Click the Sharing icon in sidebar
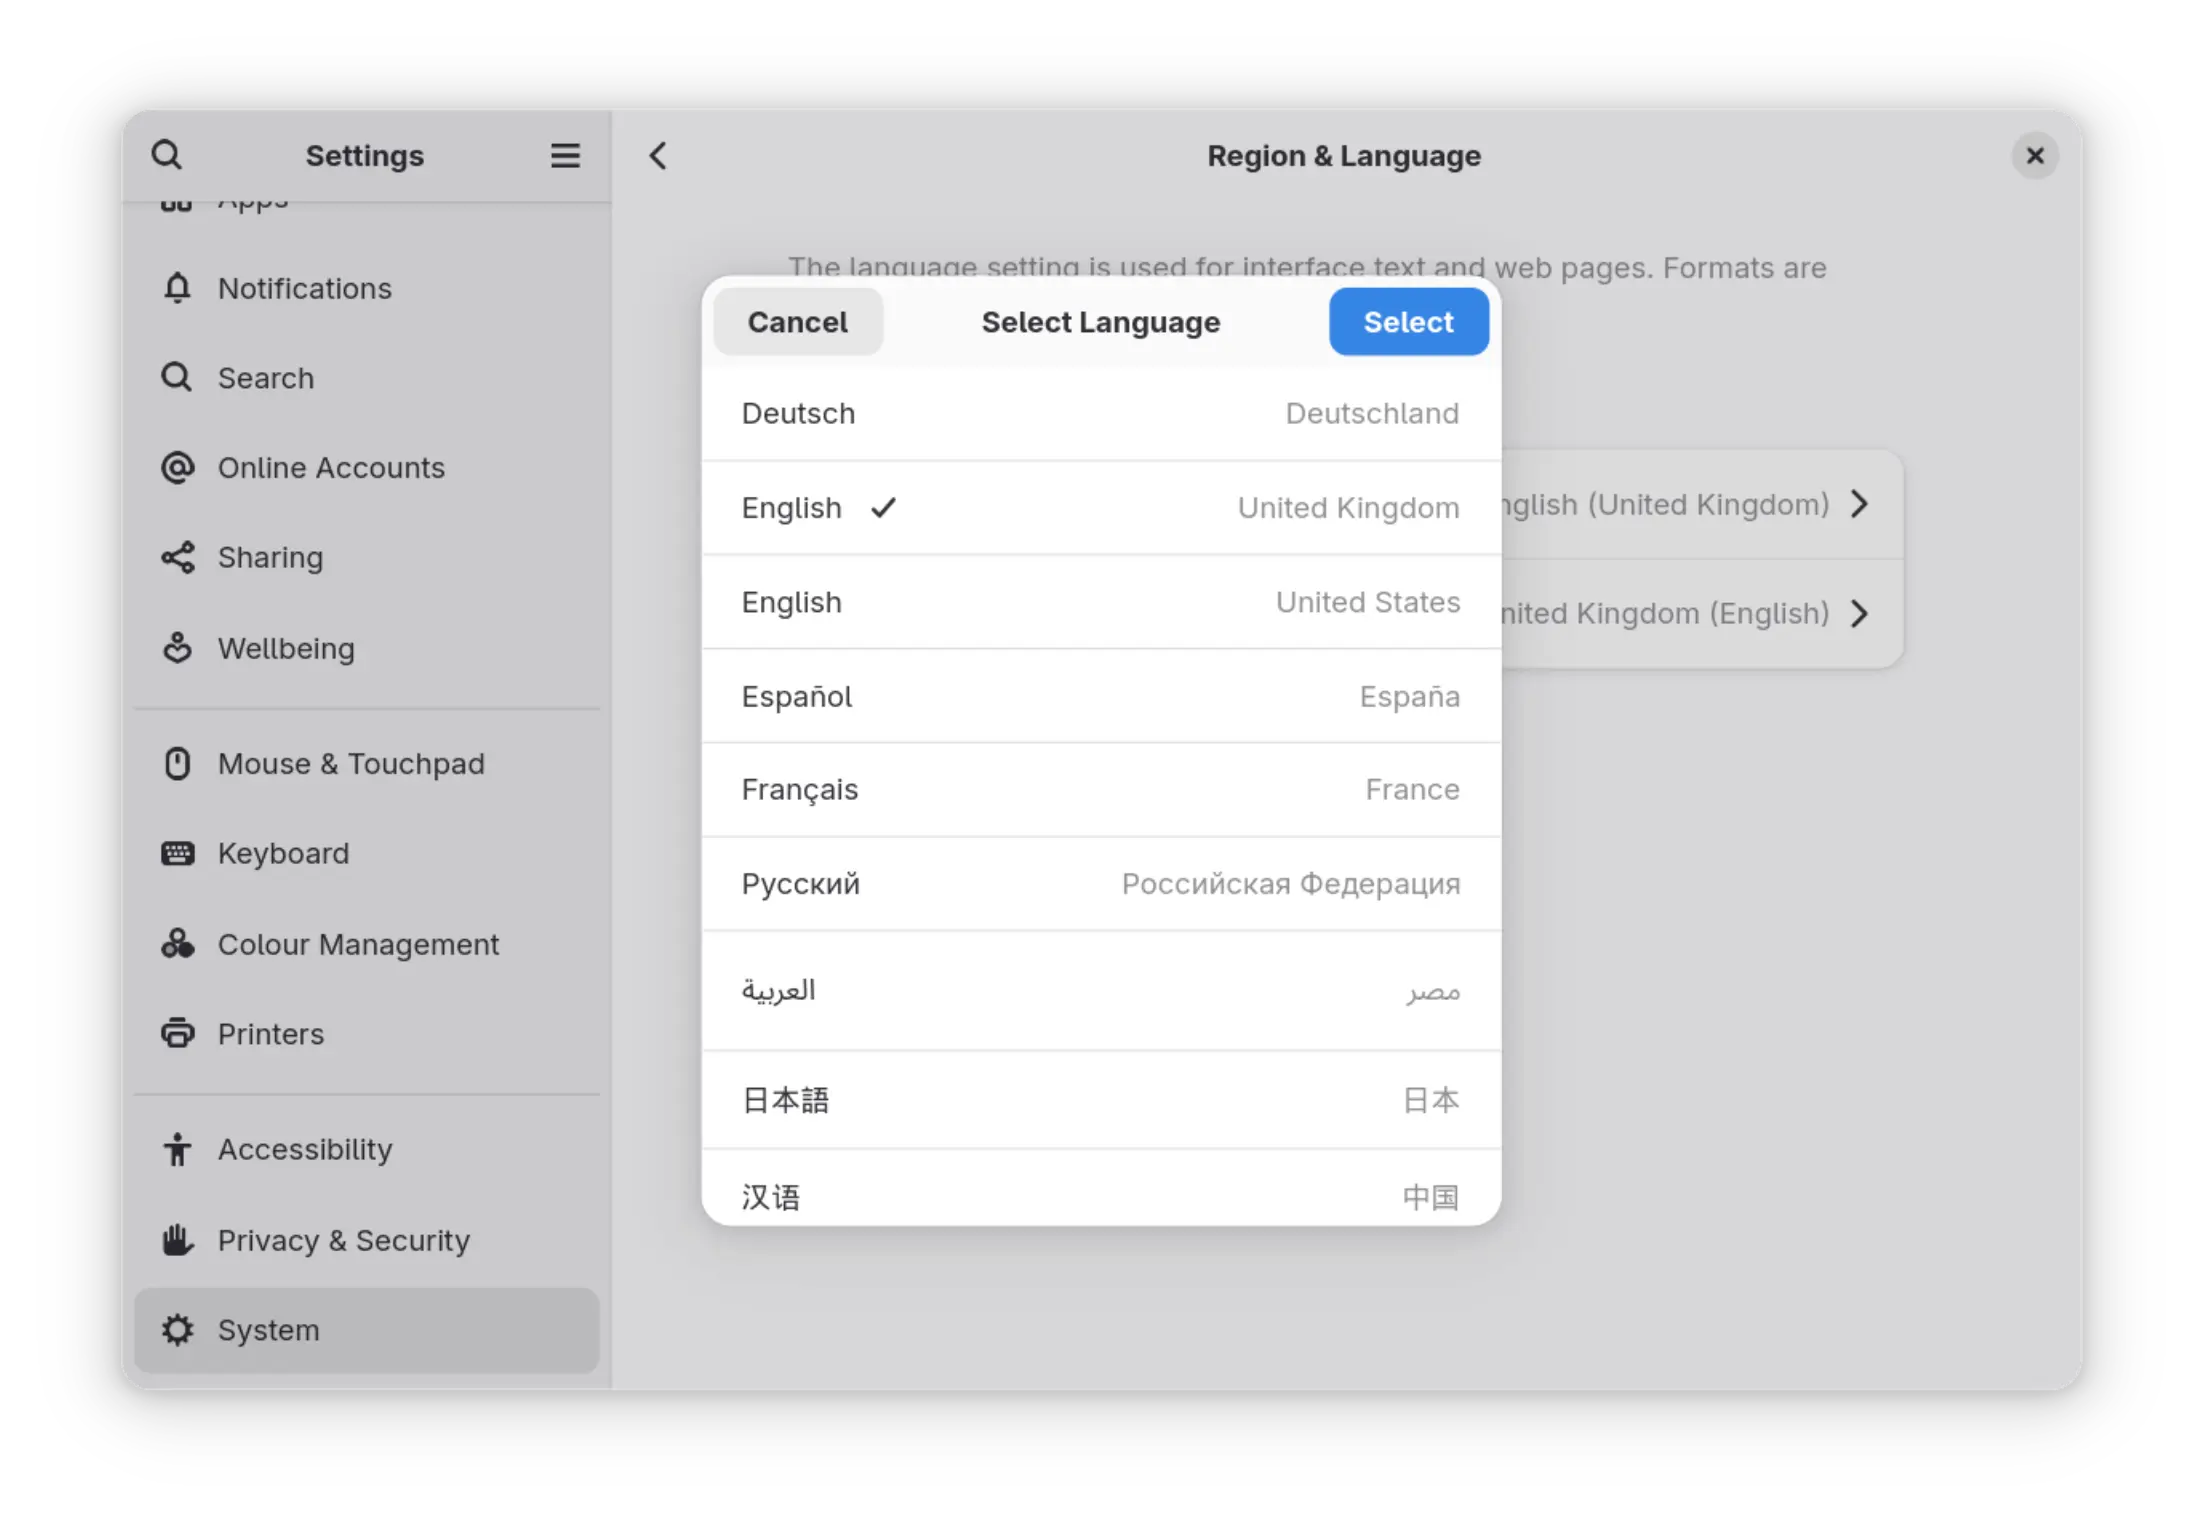Image resolution: width=2204 pixels, height=1524 pixels. coord(177,558)
